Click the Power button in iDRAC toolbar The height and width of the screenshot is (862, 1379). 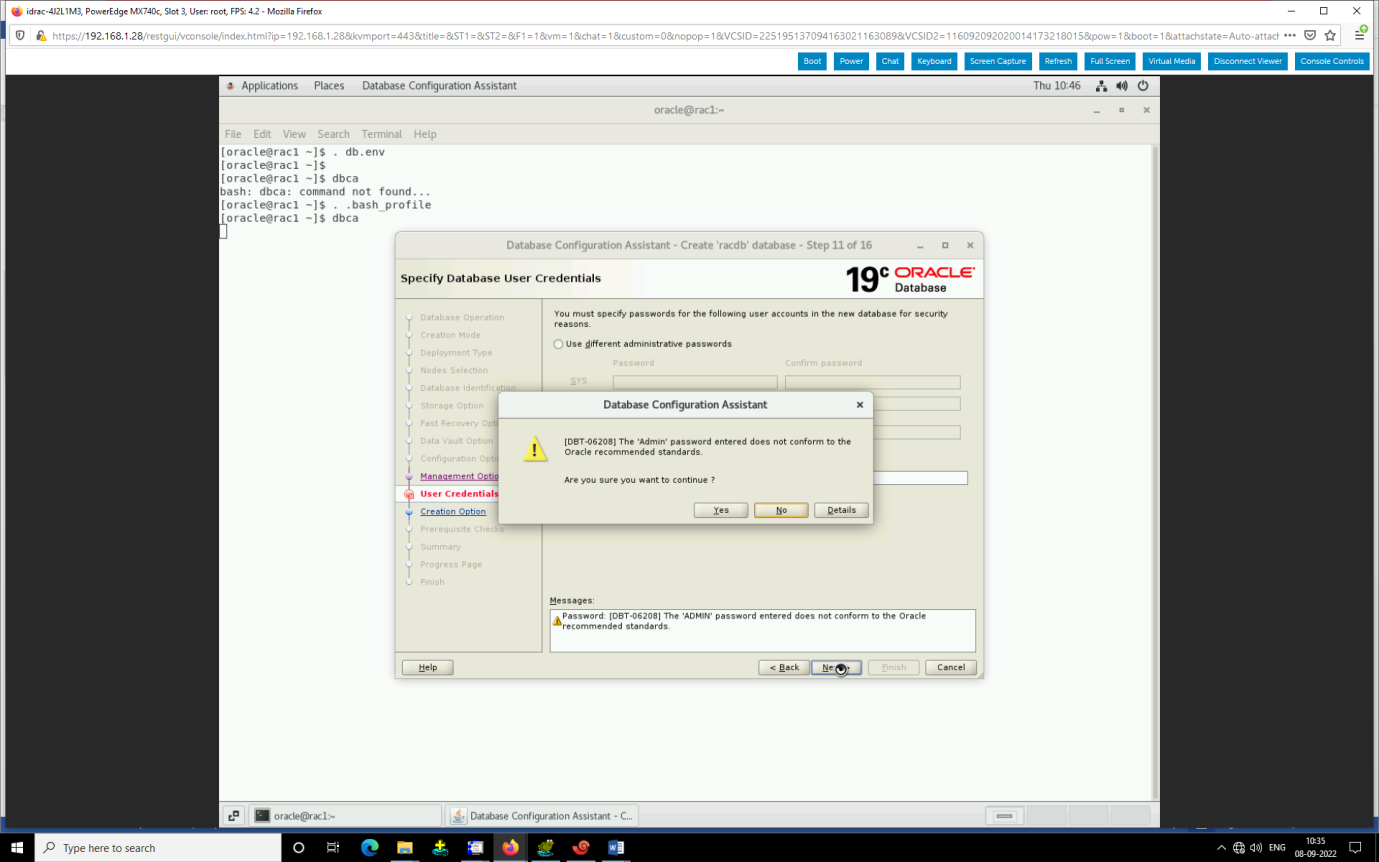(851, 61)
